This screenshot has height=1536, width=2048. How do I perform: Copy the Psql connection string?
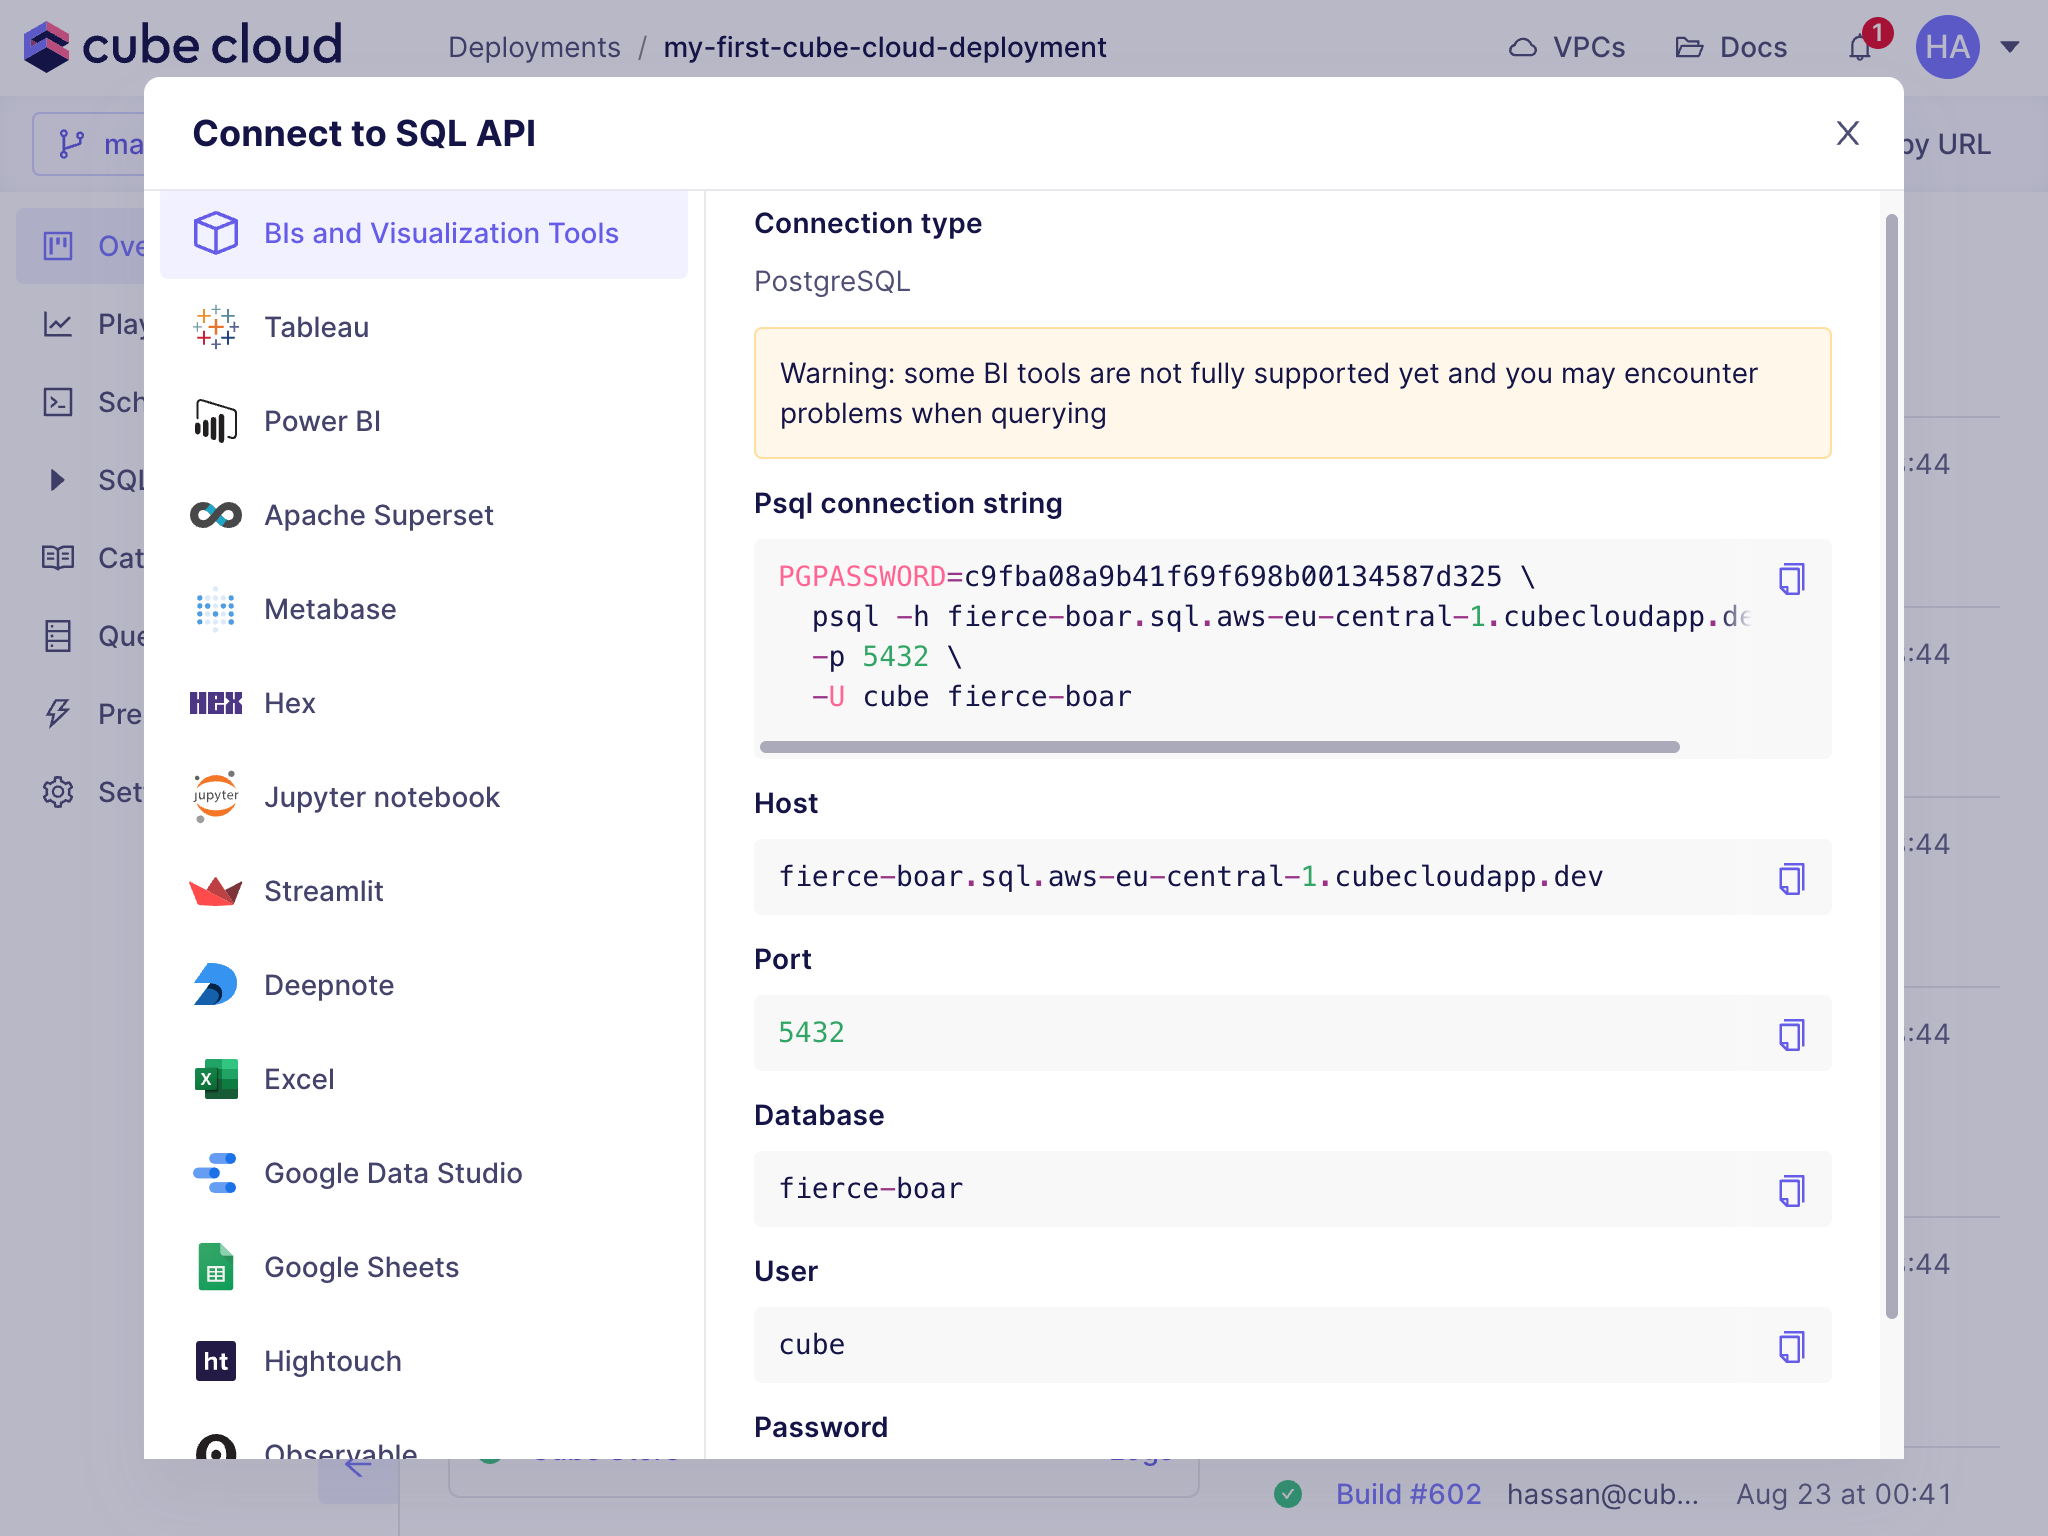[1791, 578]
